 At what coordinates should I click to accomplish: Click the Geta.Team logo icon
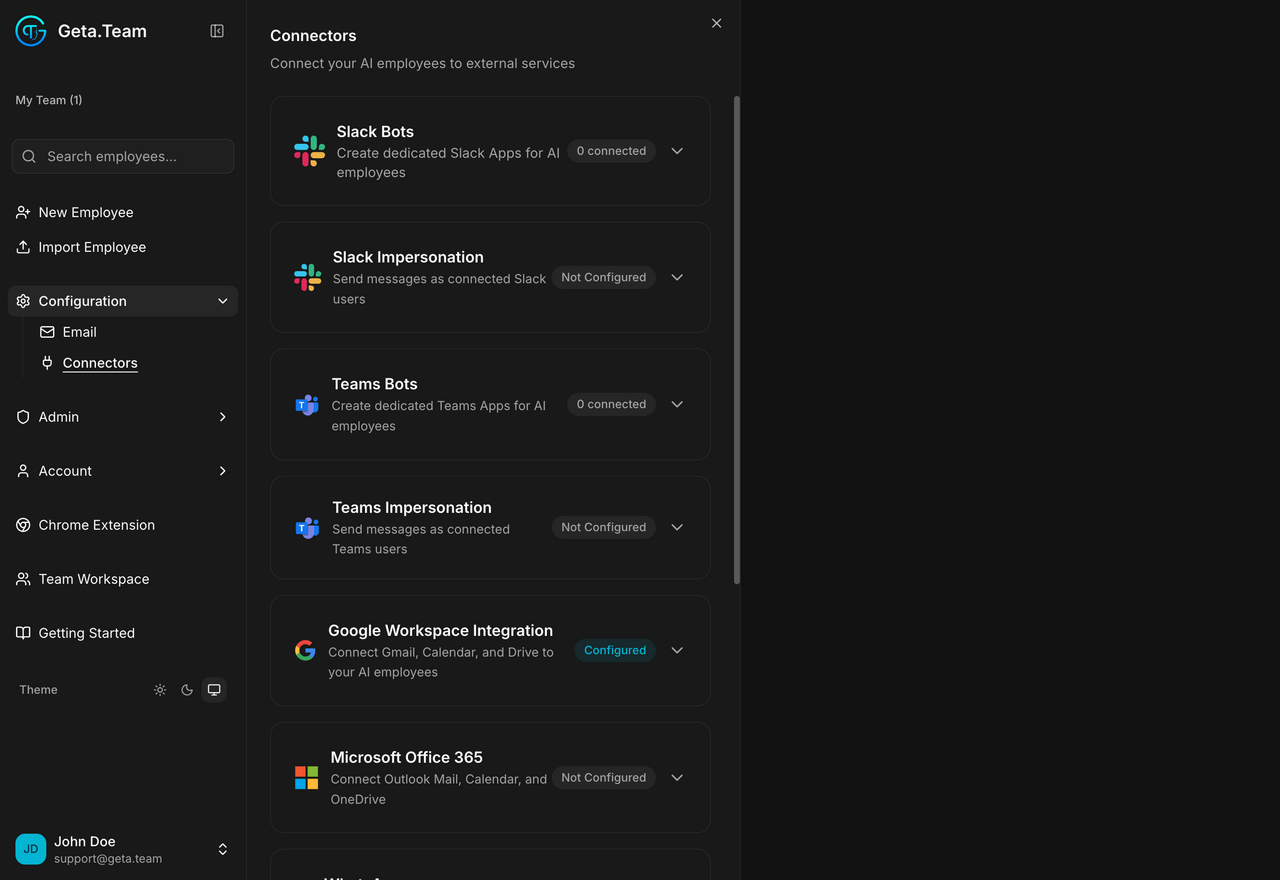coord(31,31)
